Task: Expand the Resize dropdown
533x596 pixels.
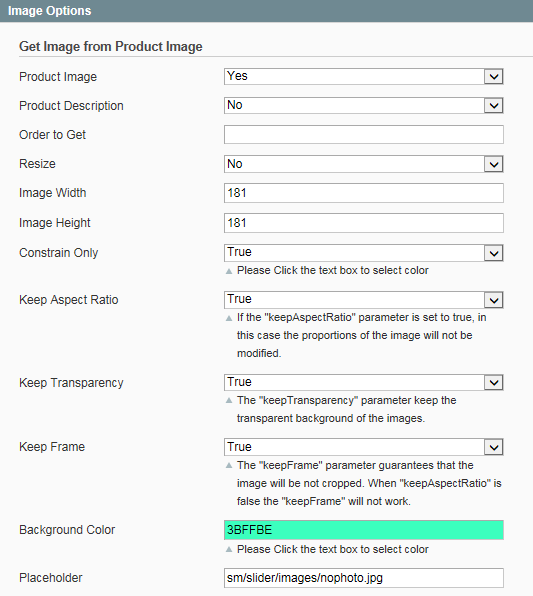Action: point(363,164)
